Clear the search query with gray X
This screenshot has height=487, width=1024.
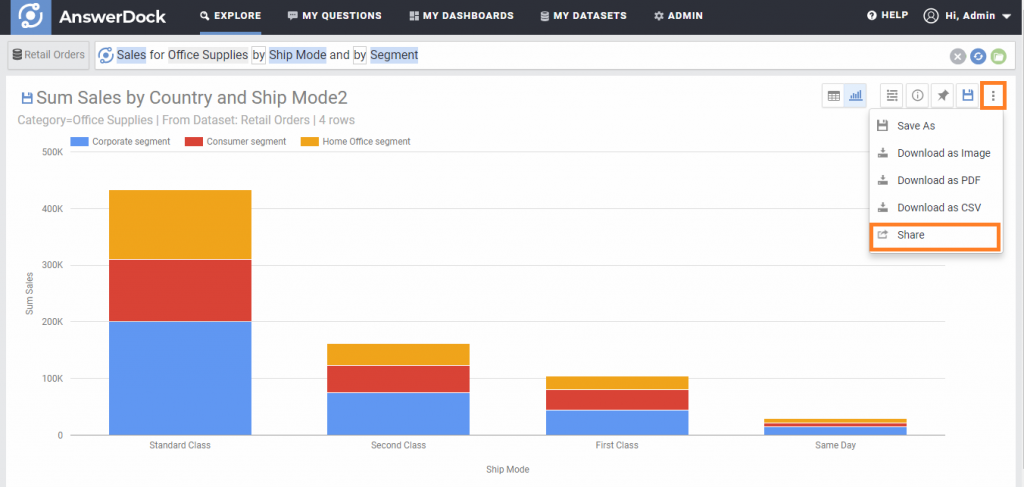click(958, 56)
